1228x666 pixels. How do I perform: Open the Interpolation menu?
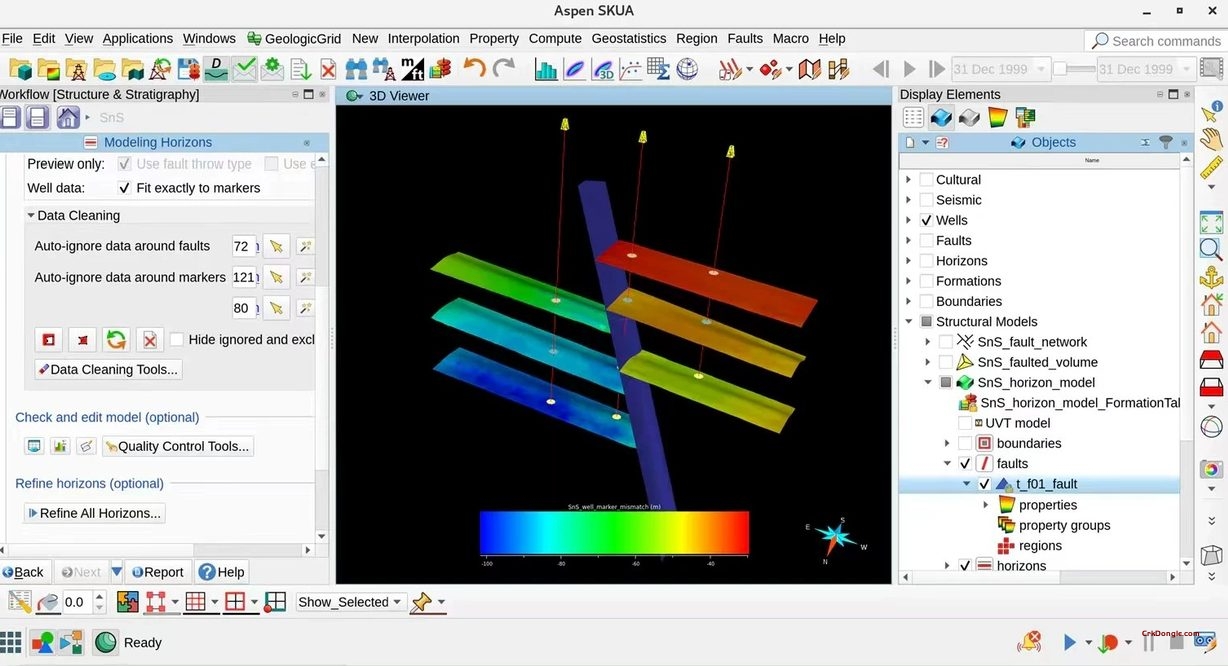[x=424, y=38]
